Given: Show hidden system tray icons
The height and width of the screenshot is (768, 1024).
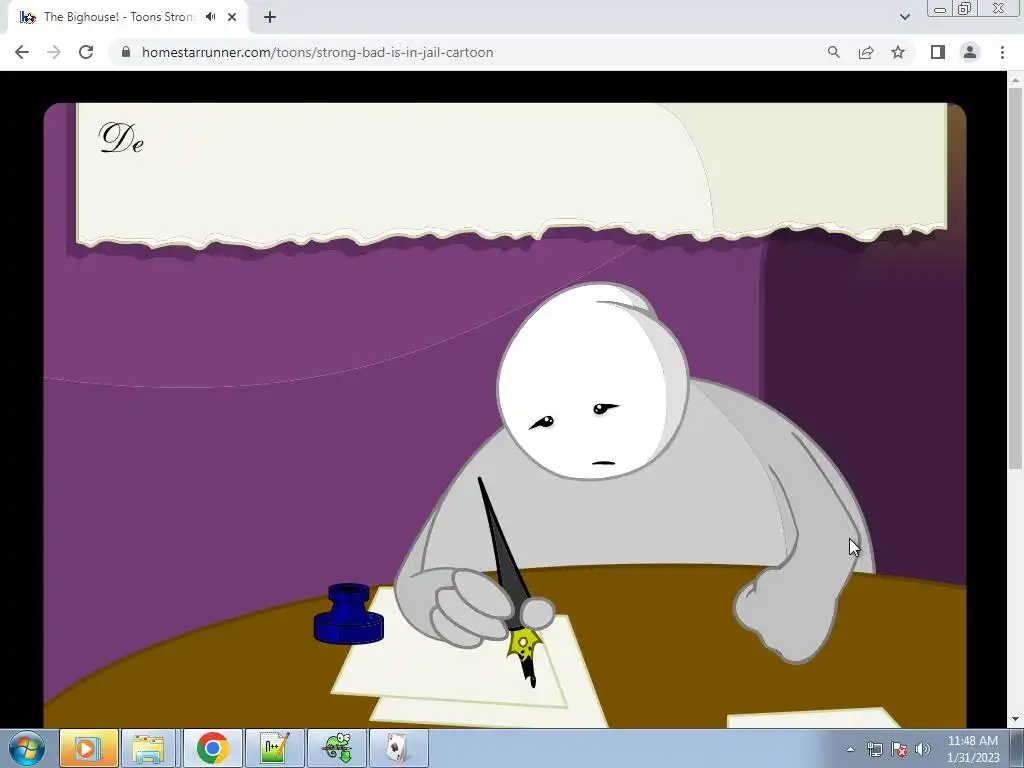Looking at the screenshot, I should [850, 749].
